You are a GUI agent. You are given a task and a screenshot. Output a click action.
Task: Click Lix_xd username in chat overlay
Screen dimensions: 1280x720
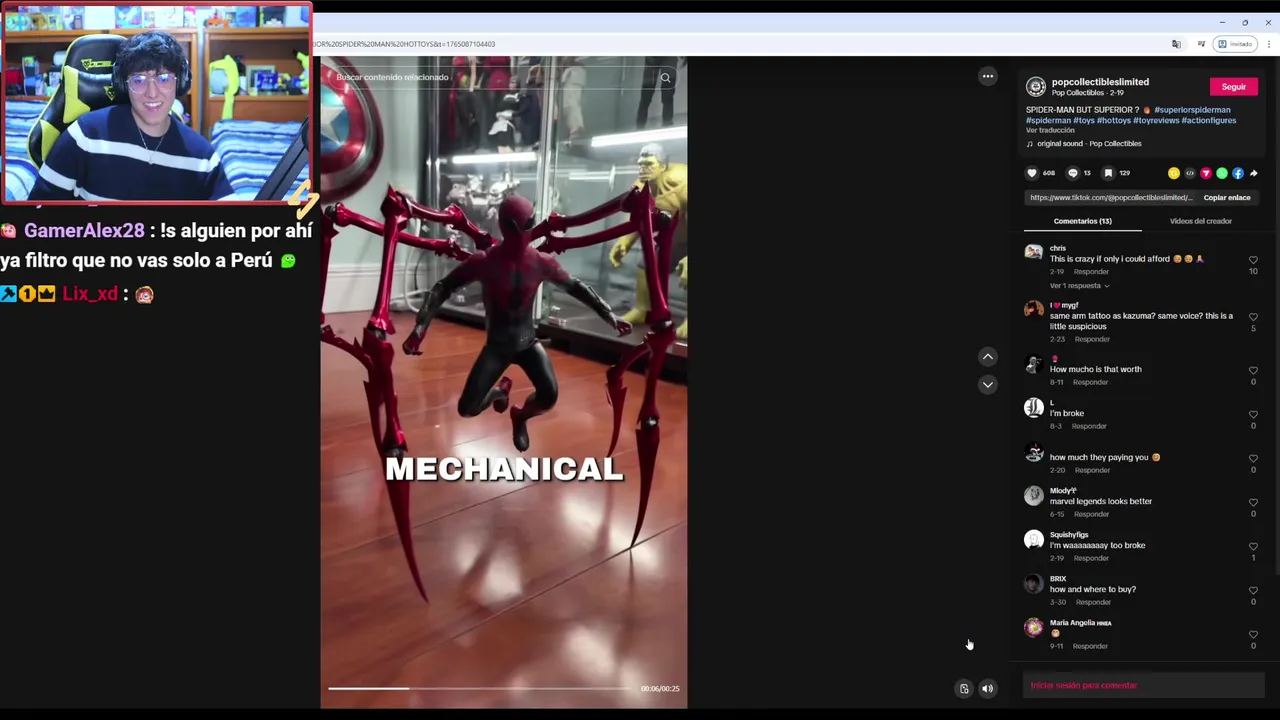tap(89, 294)
